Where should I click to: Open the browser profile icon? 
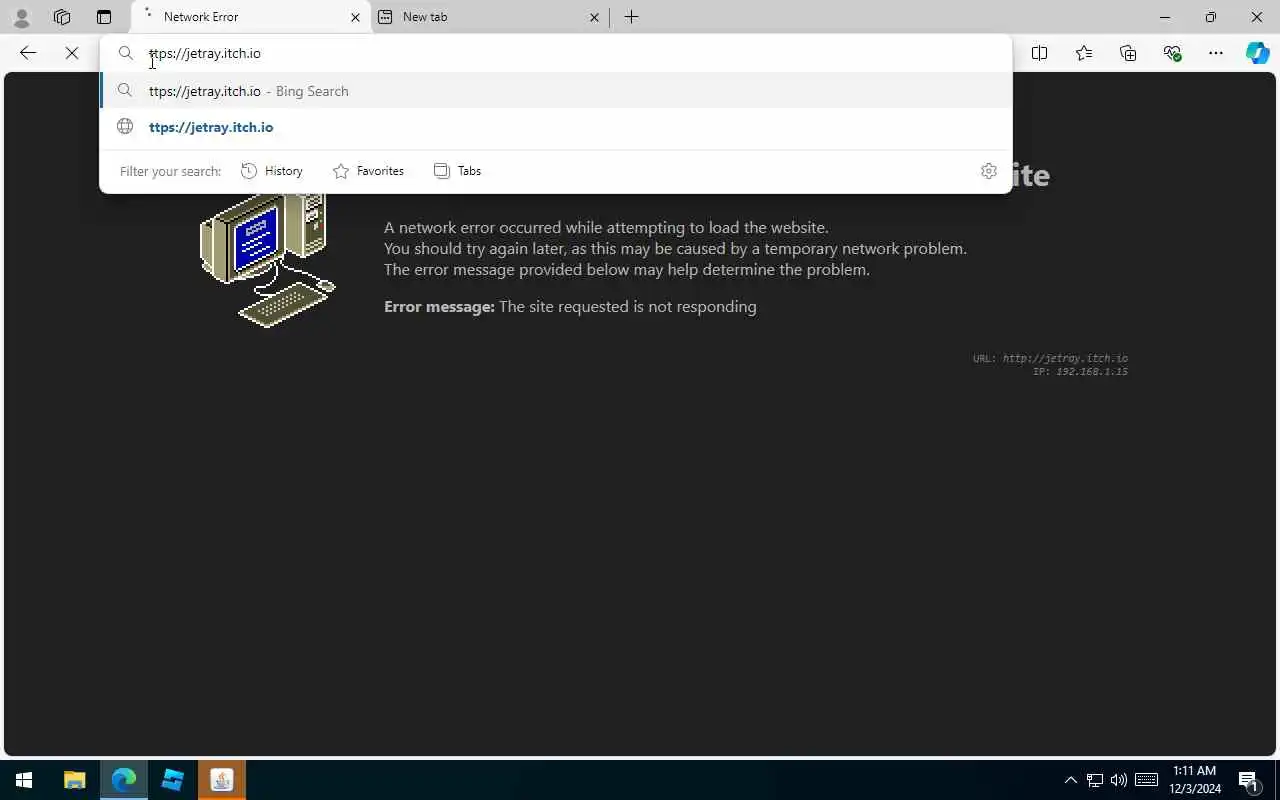[x=21, y=17]
